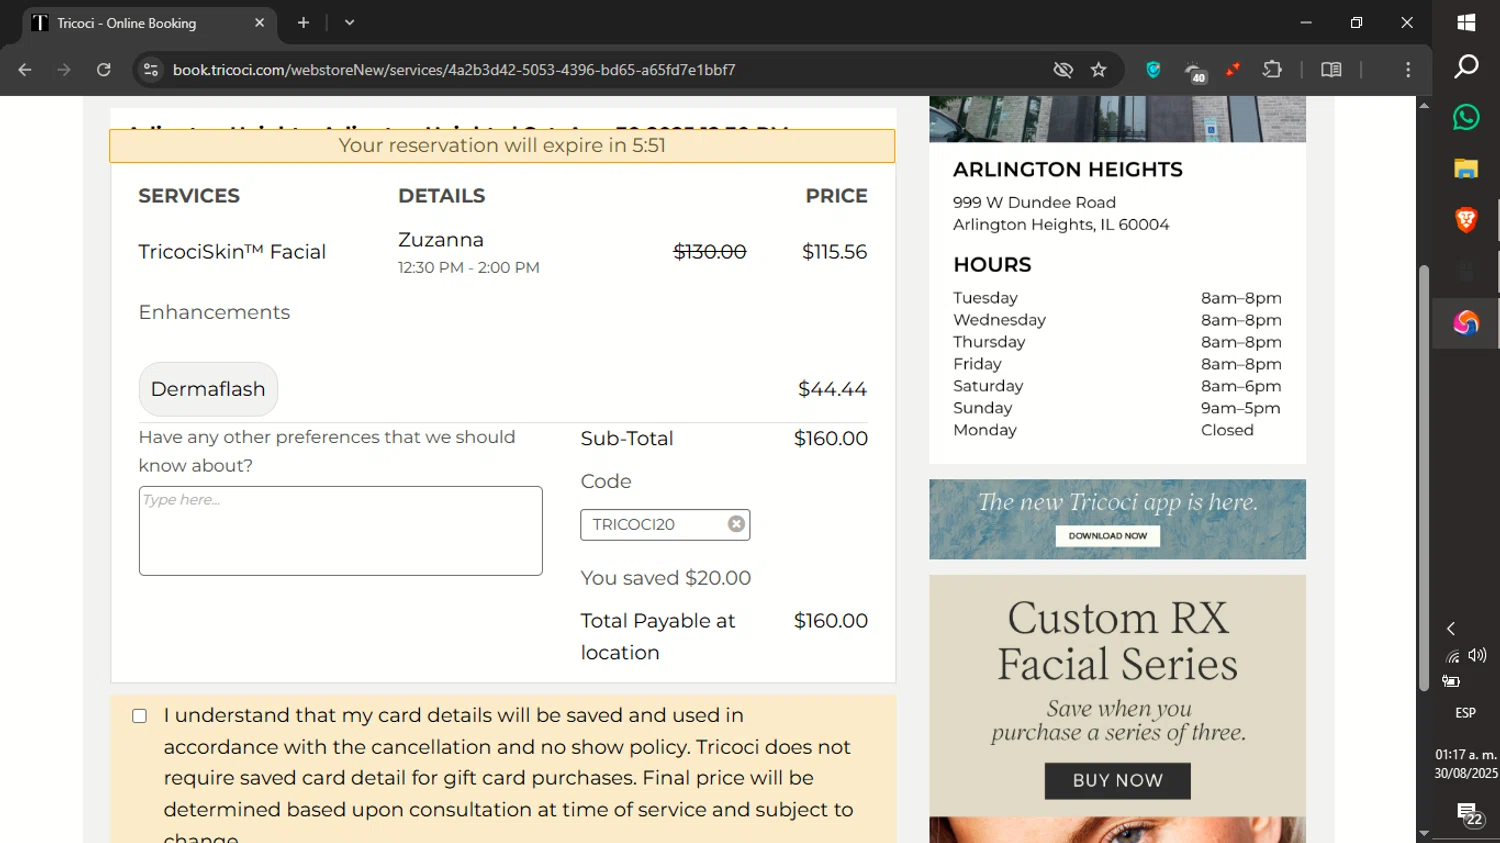The height and width of the screenshot is (843, 1500).
Task: Click the scrollbar up arrow
Action: [x=1424, y=105]
